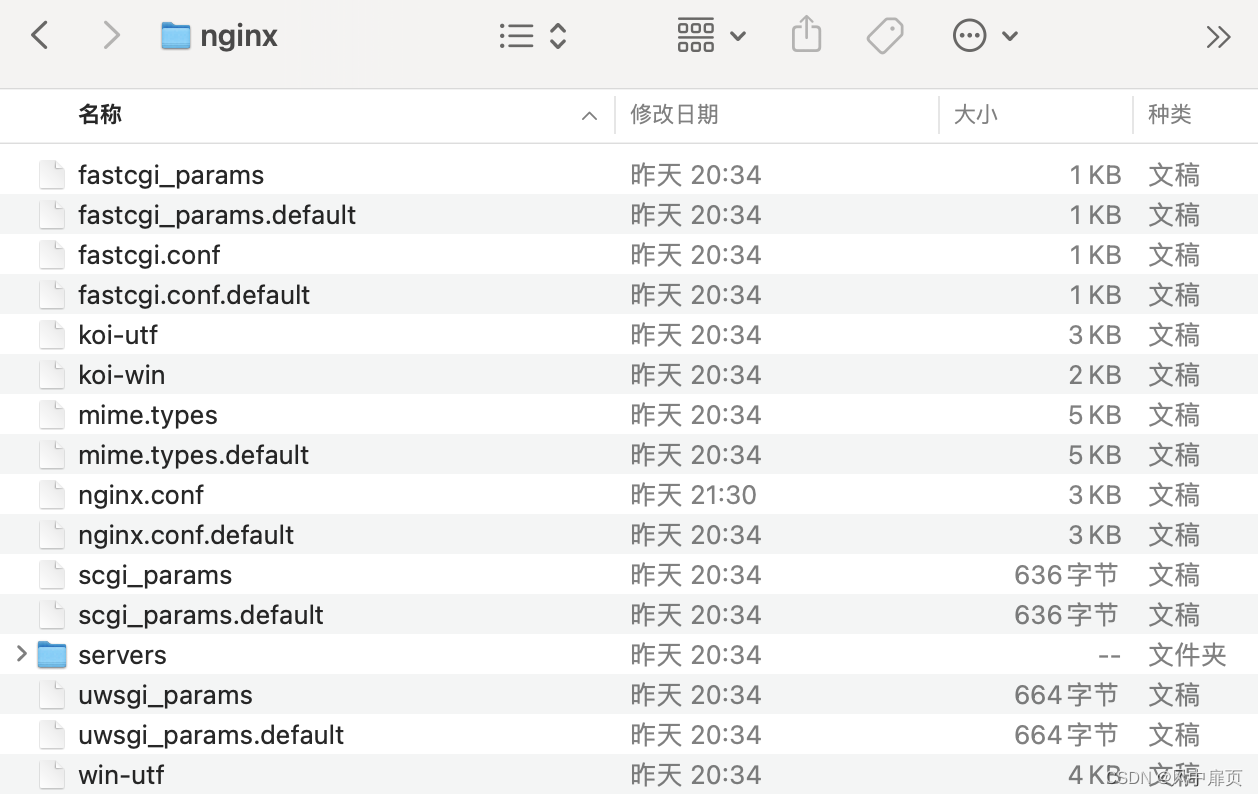Click the forward navigation arrow
The width and height of the screenshot is (1258, 796).
(x=111, y=35)
